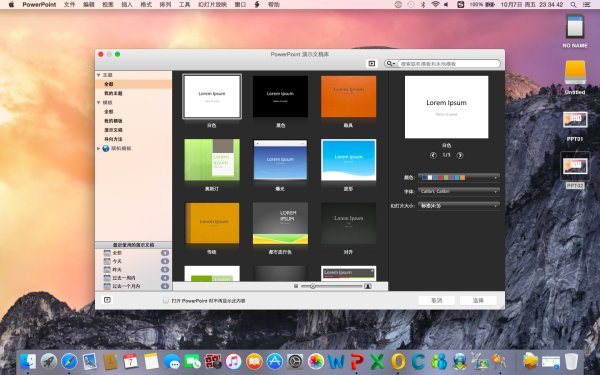Collapse the 主题 (Themes) section triangle
The height and width of the screenshot is (375, 600).
99,75
